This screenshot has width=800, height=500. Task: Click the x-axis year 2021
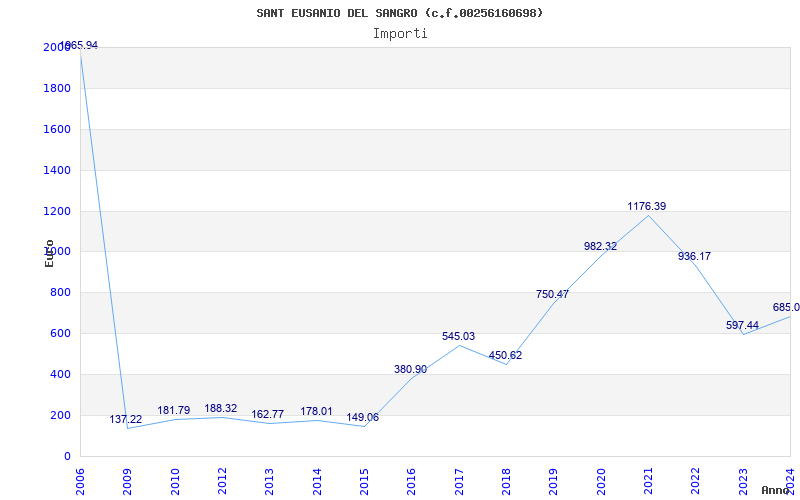pos(648,481)
